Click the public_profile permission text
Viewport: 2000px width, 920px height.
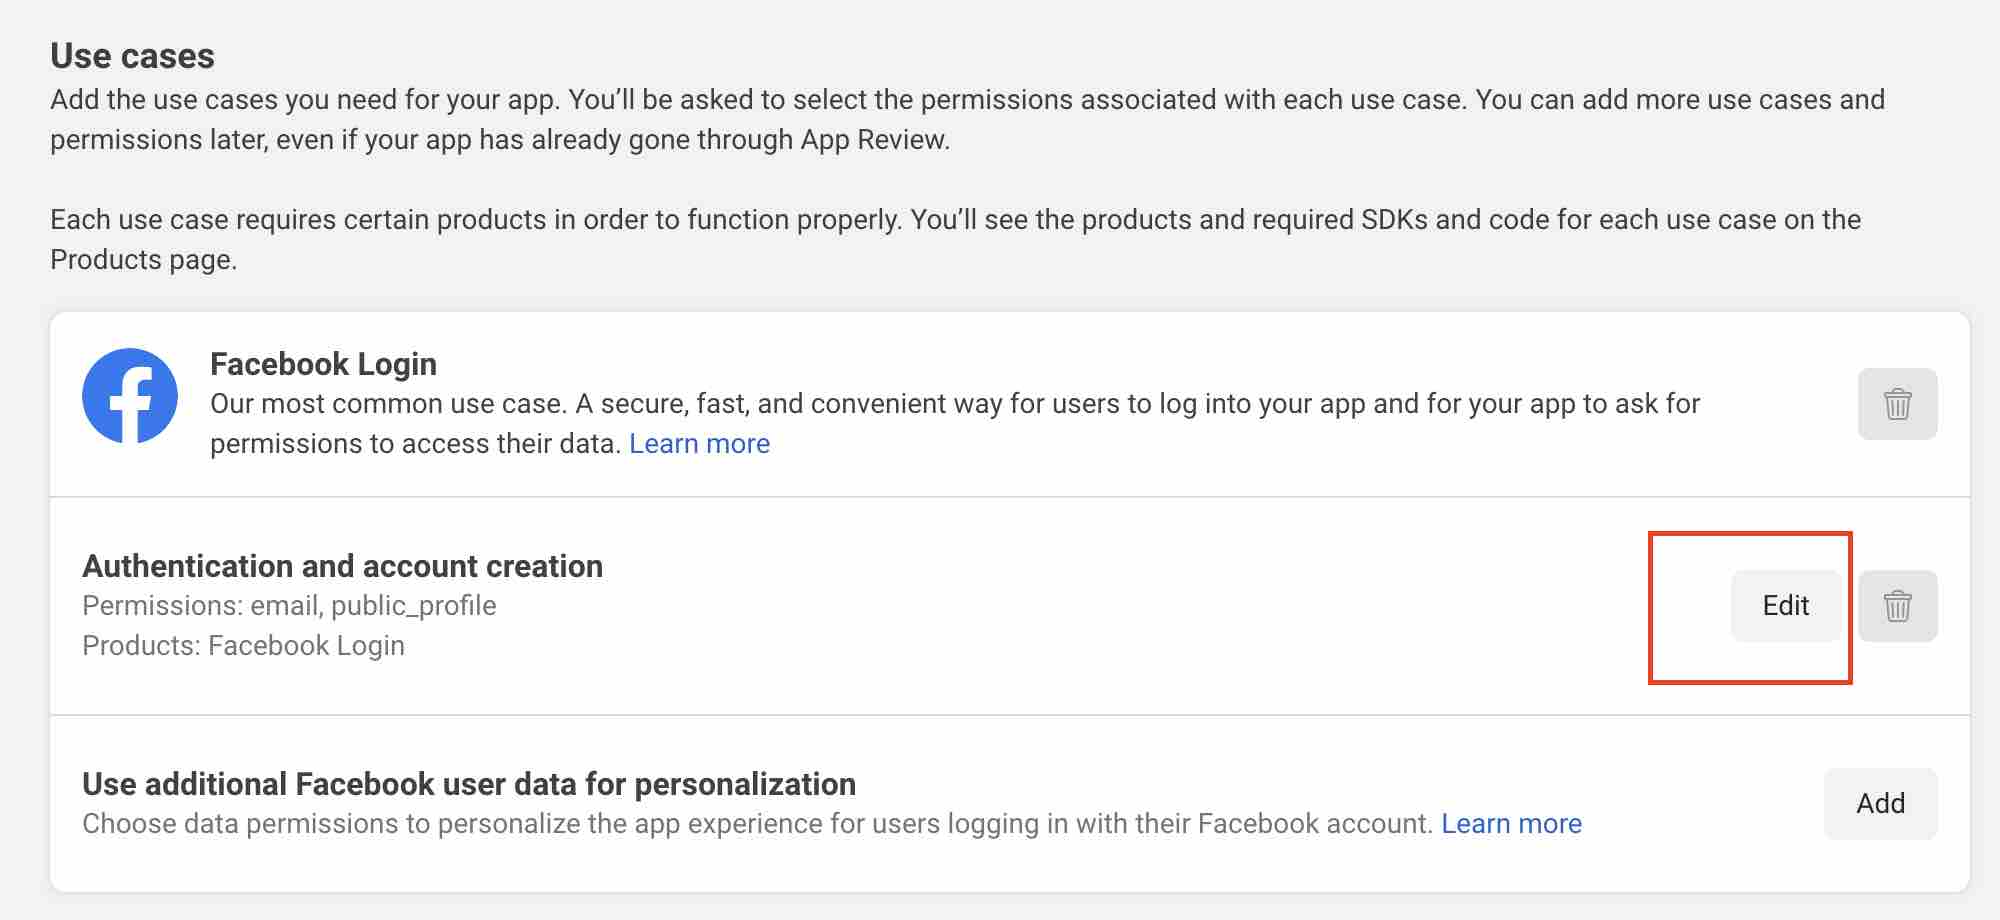tap(413, 606)
